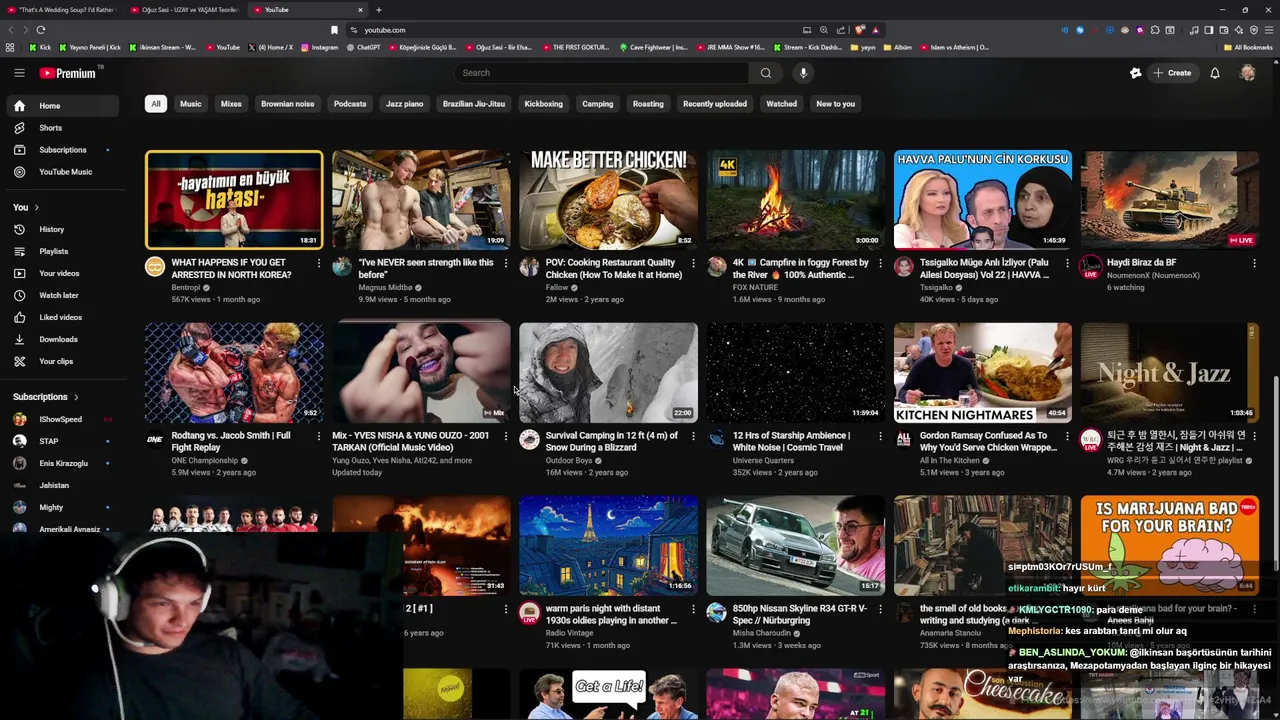This screenshot has width=1280, height=720.
Task: Click the search magnifier button
Action: tap(766, 73)
